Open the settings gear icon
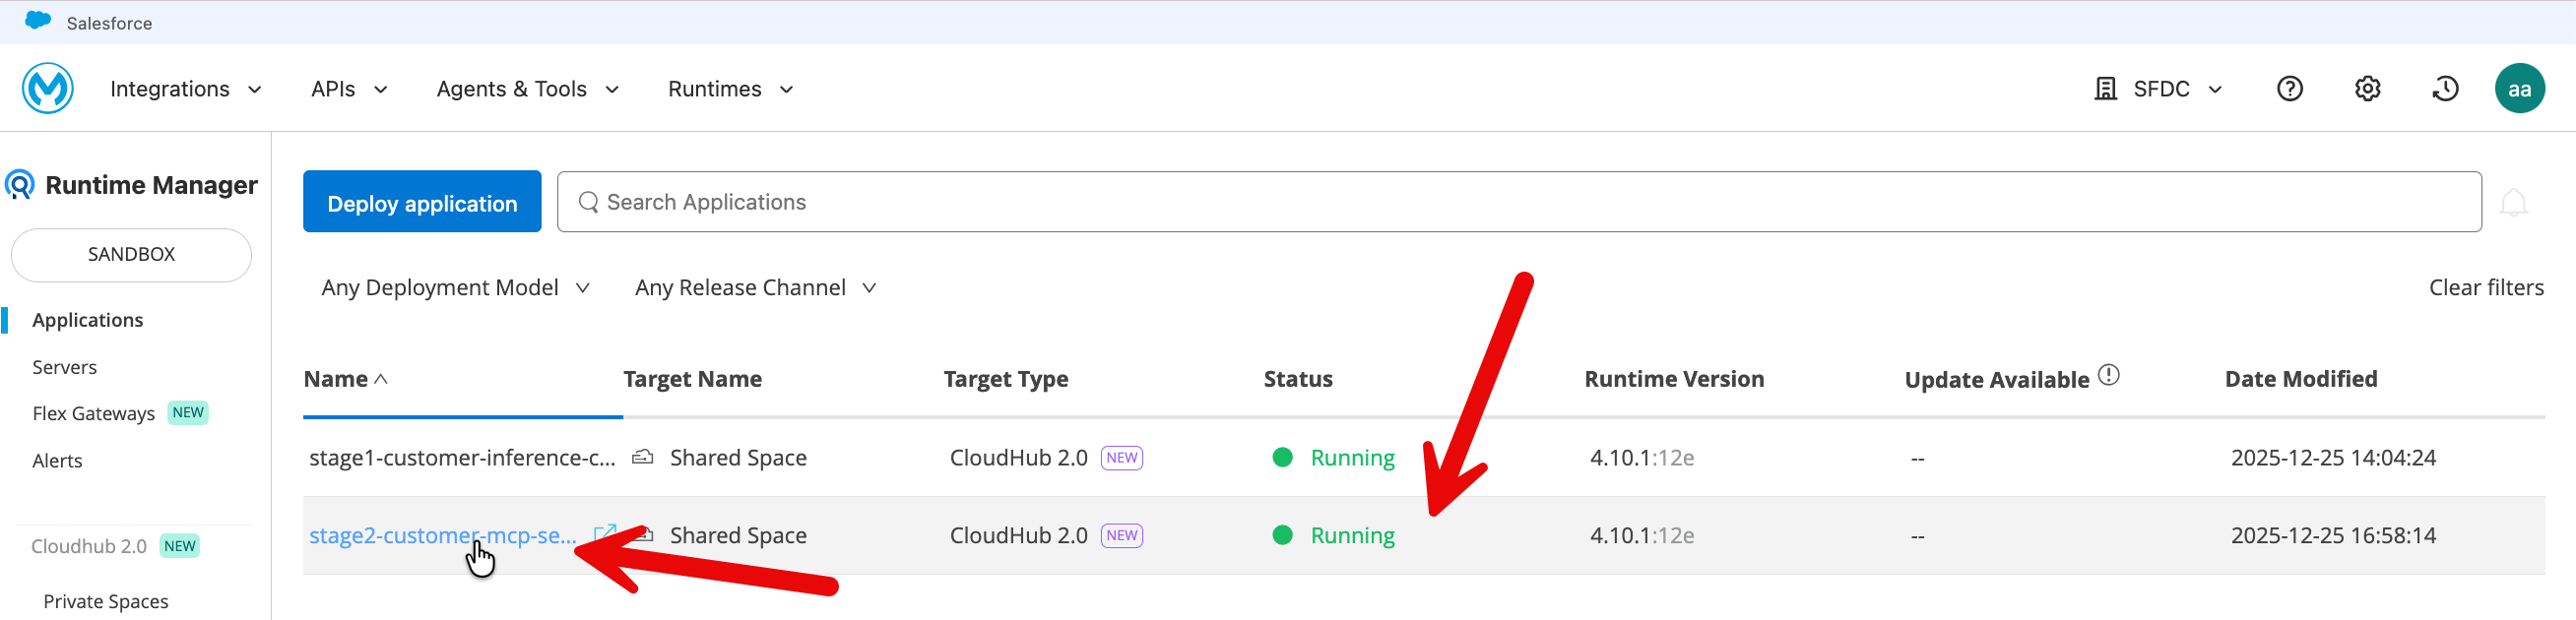 pos(2368,89)
